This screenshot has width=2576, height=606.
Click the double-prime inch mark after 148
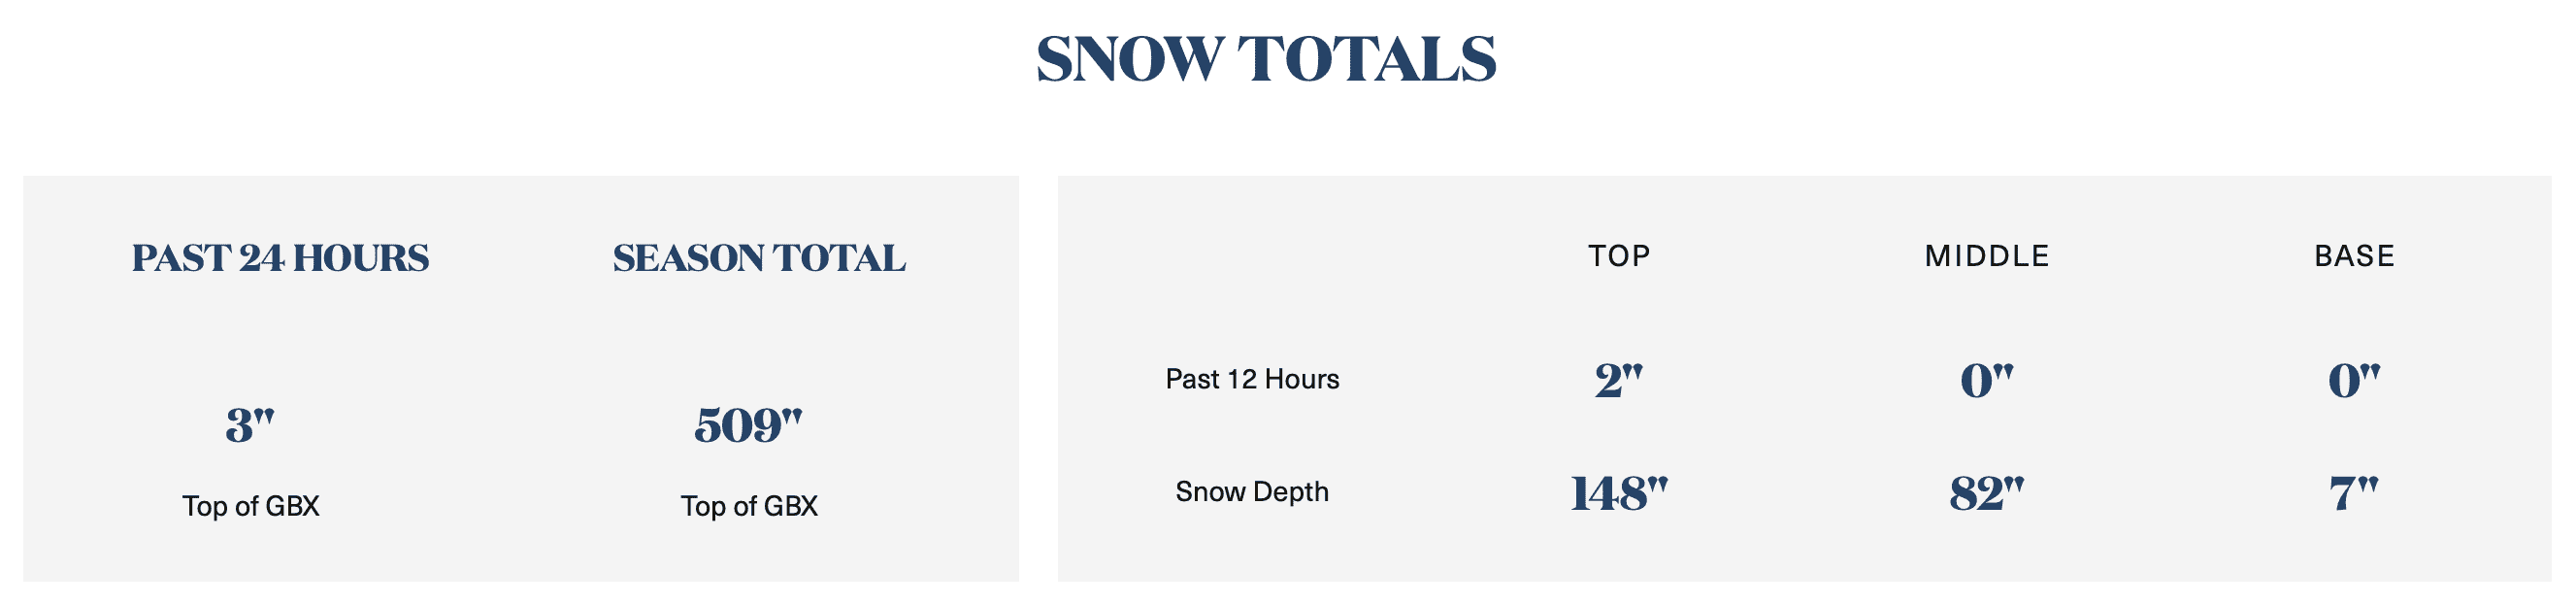(x=1658, y=487)
